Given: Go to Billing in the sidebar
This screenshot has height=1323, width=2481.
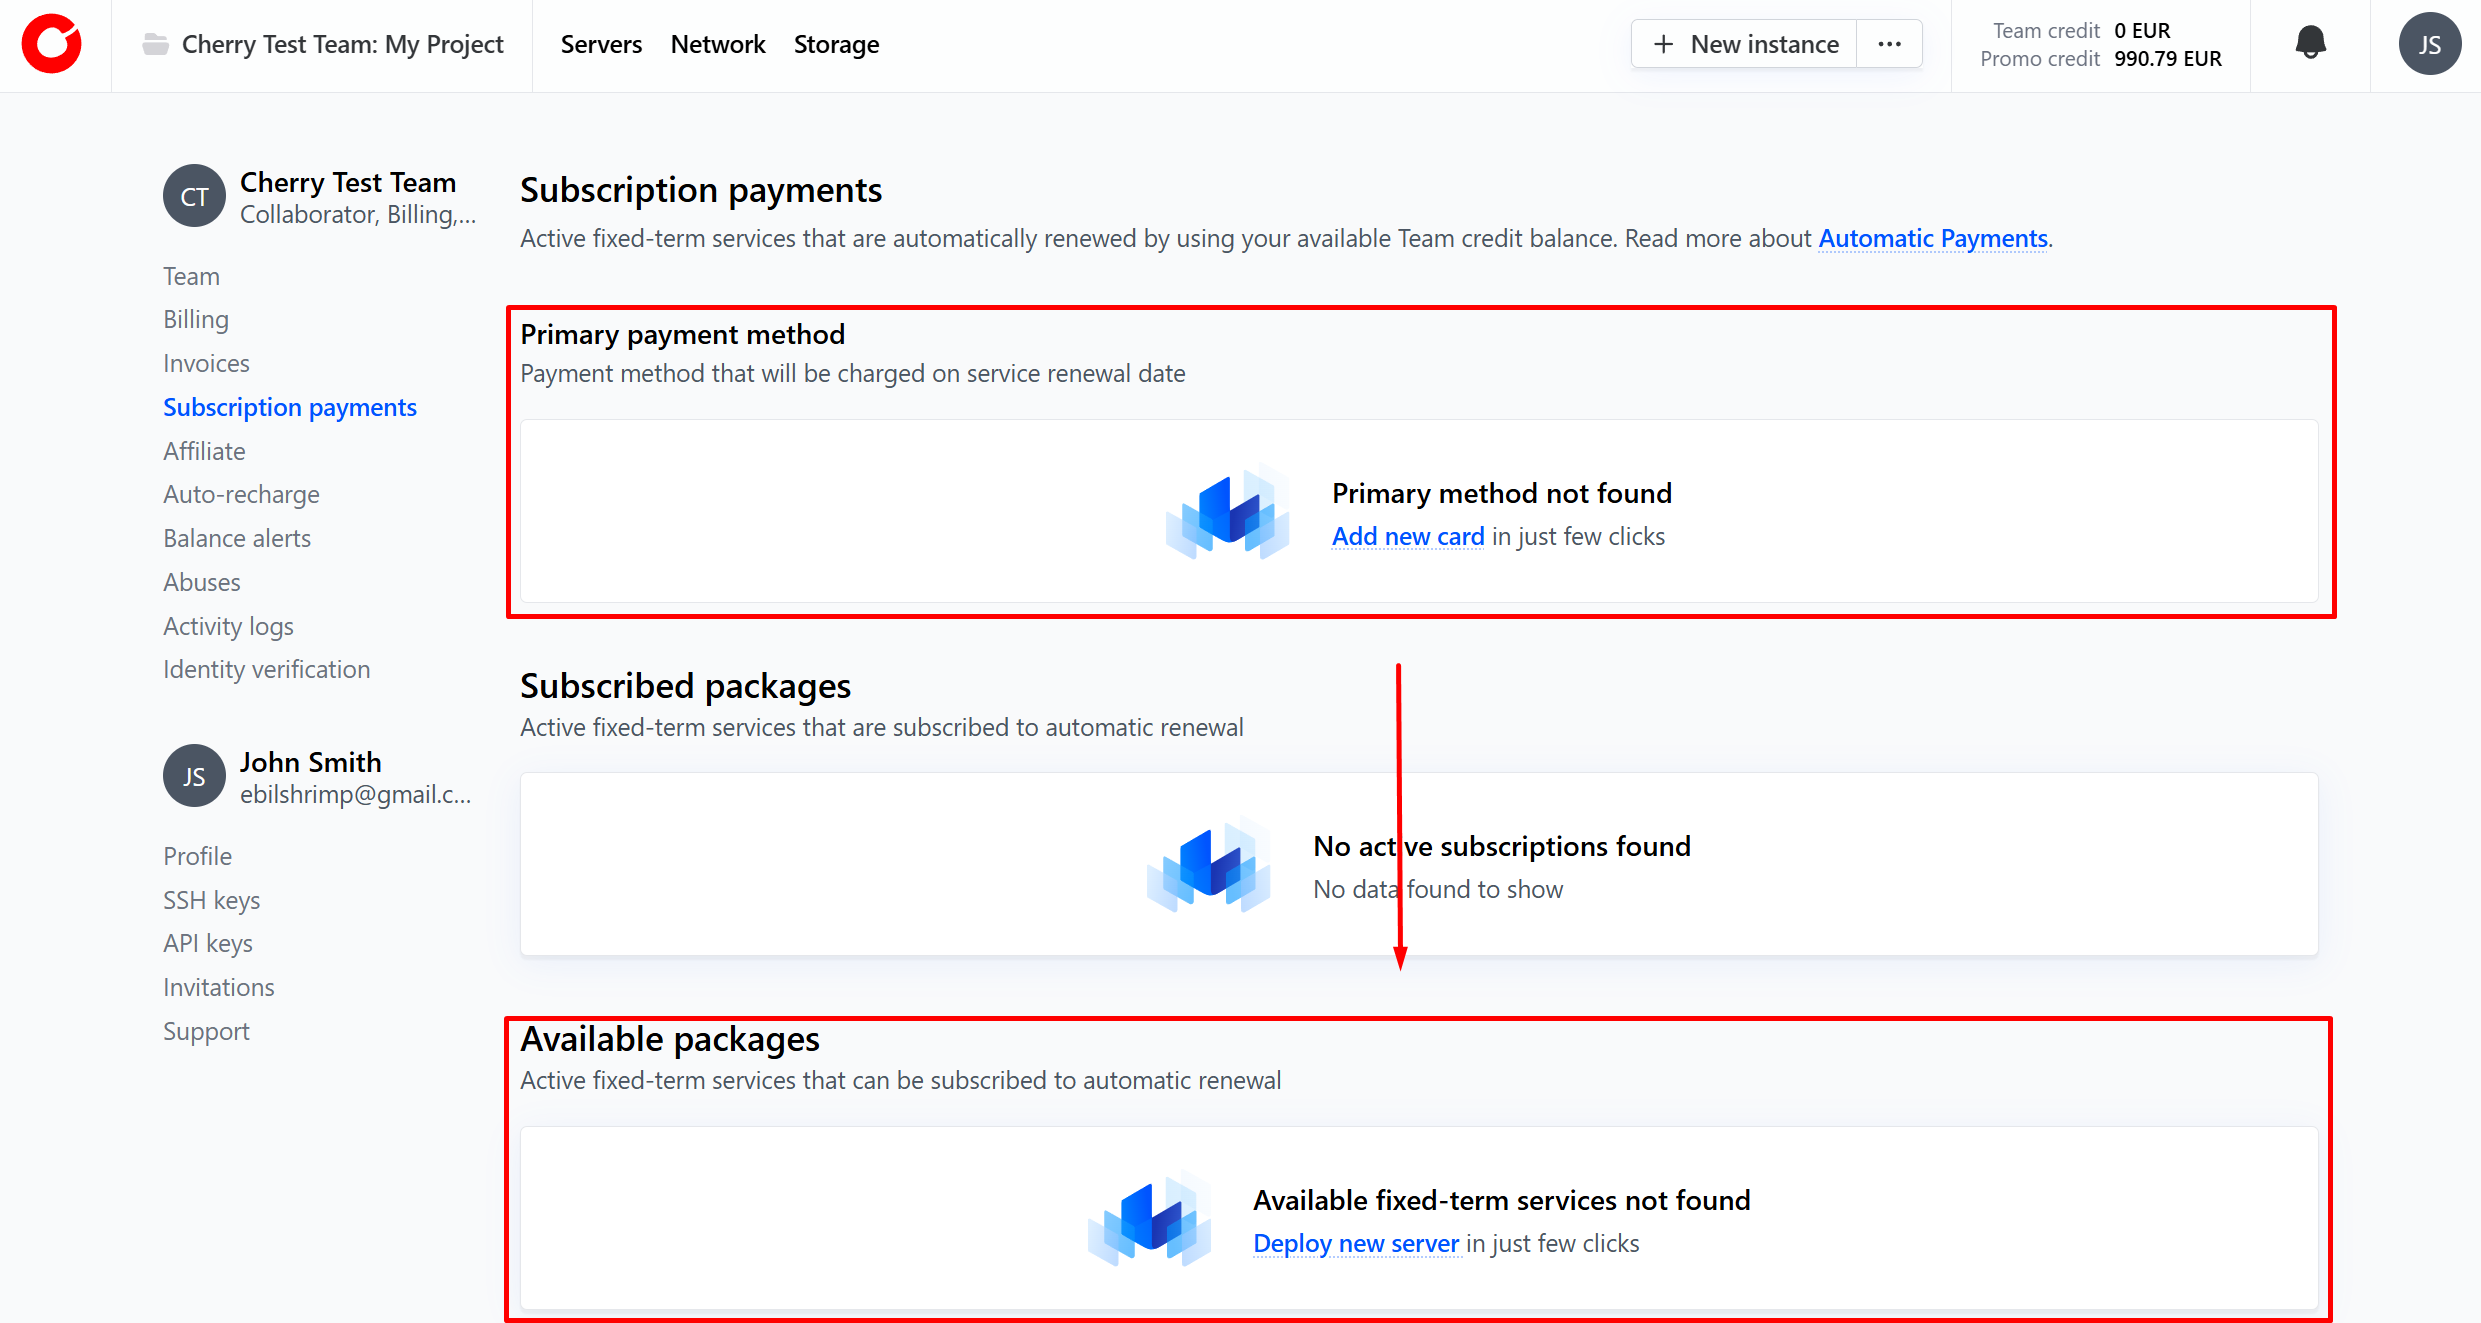Looking at the screenshot, I should [x=196, y=319].
